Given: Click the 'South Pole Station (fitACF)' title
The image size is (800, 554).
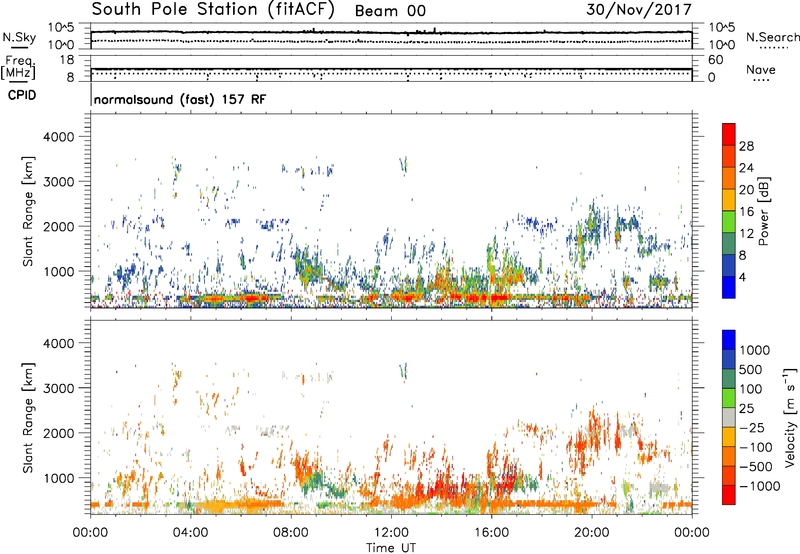Looking at the screenshot, I should pyautogui.click(x=213, y=10).
